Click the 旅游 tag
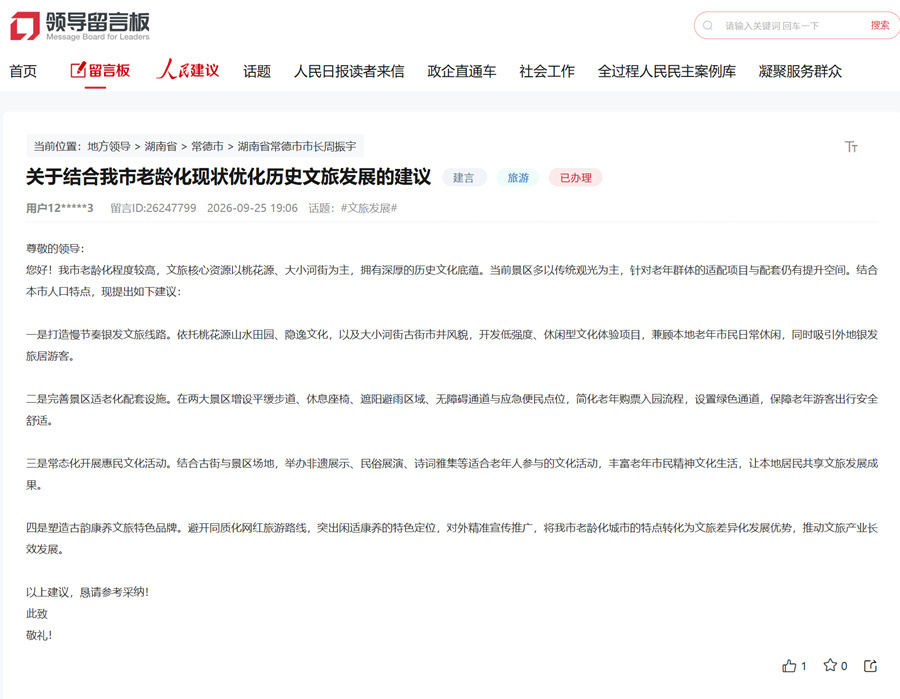The width and height of the screenshot is (900, 699). [518, 178]
